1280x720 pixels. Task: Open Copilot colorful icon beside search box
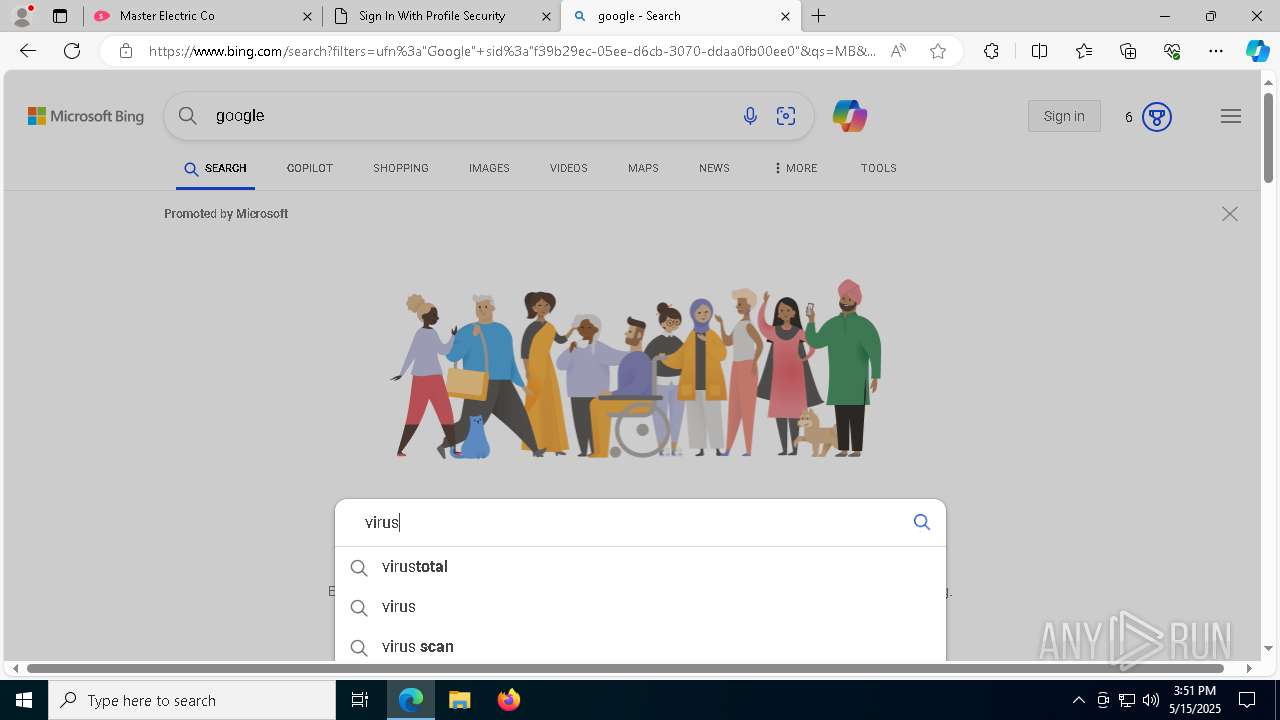[x=849, y=116]
